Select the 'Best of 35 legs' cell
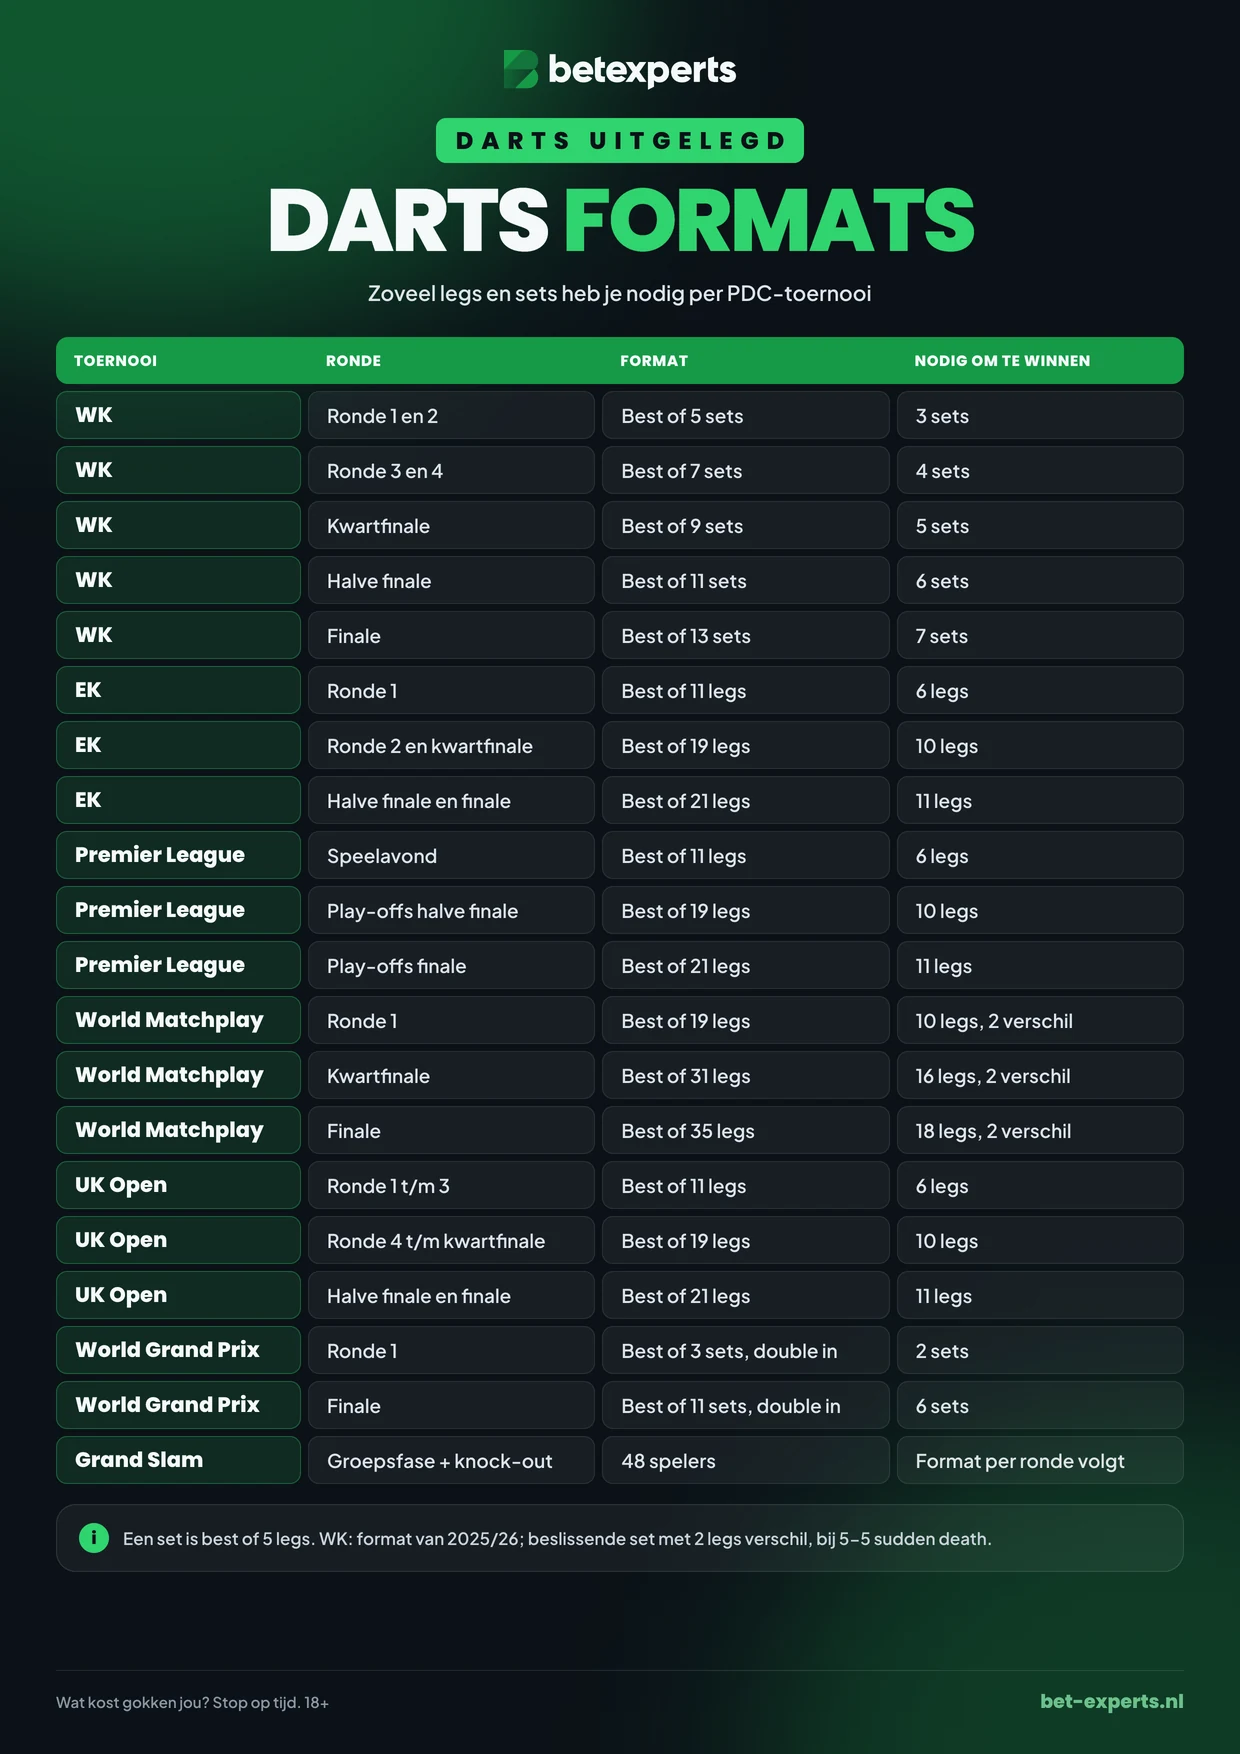 (745, 1130)
